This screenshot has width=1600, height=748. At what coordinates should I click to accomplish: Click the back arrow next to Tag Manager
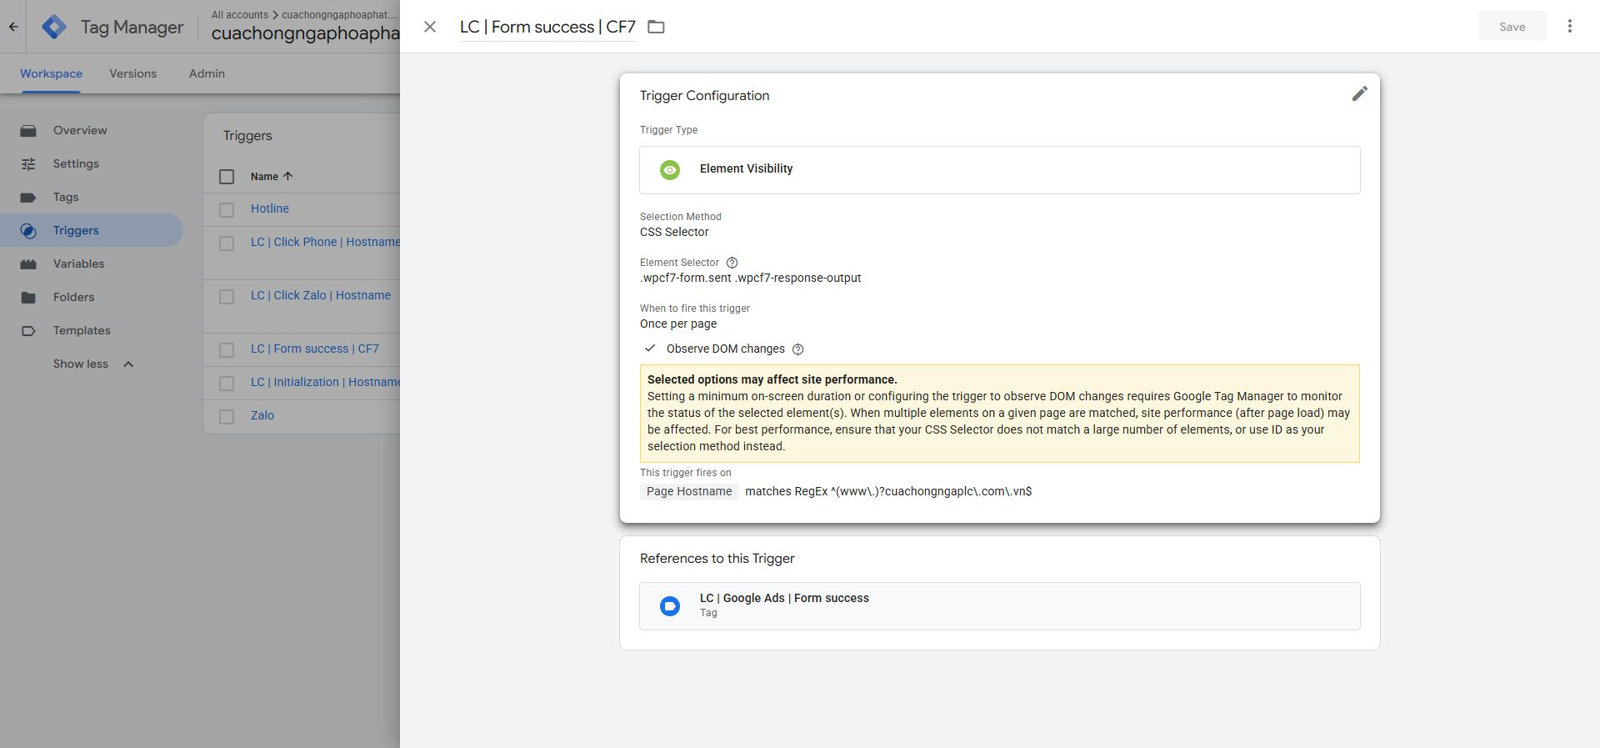pyautogui.click(x=13, y=27)
